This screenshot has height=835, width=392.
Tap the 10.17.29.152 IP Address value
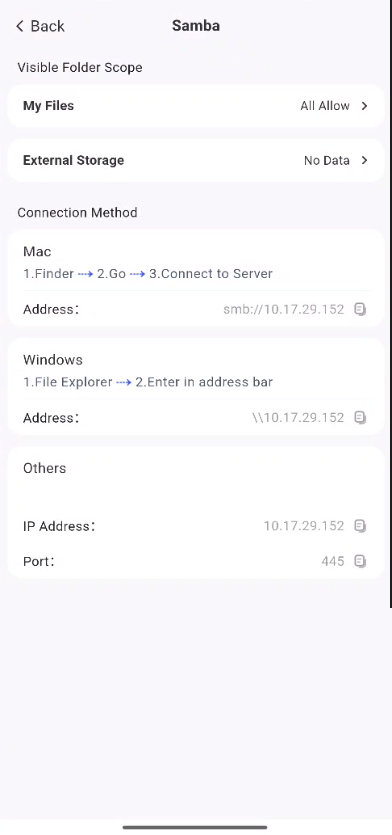click(304, 526)
